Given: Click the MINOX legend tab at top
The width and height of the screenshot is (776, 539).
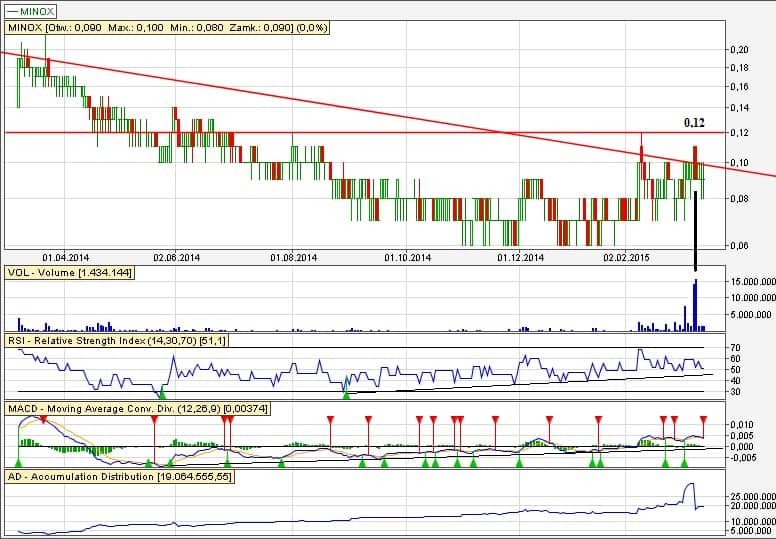Looking at the screenshot, I should 31,11.
